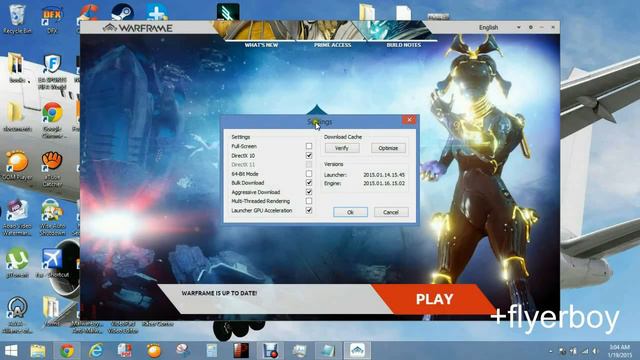The height and width of the screenshot is (360, 640).
Task: Open the Steam desktop icon
Action: click(x=122, y=12)
